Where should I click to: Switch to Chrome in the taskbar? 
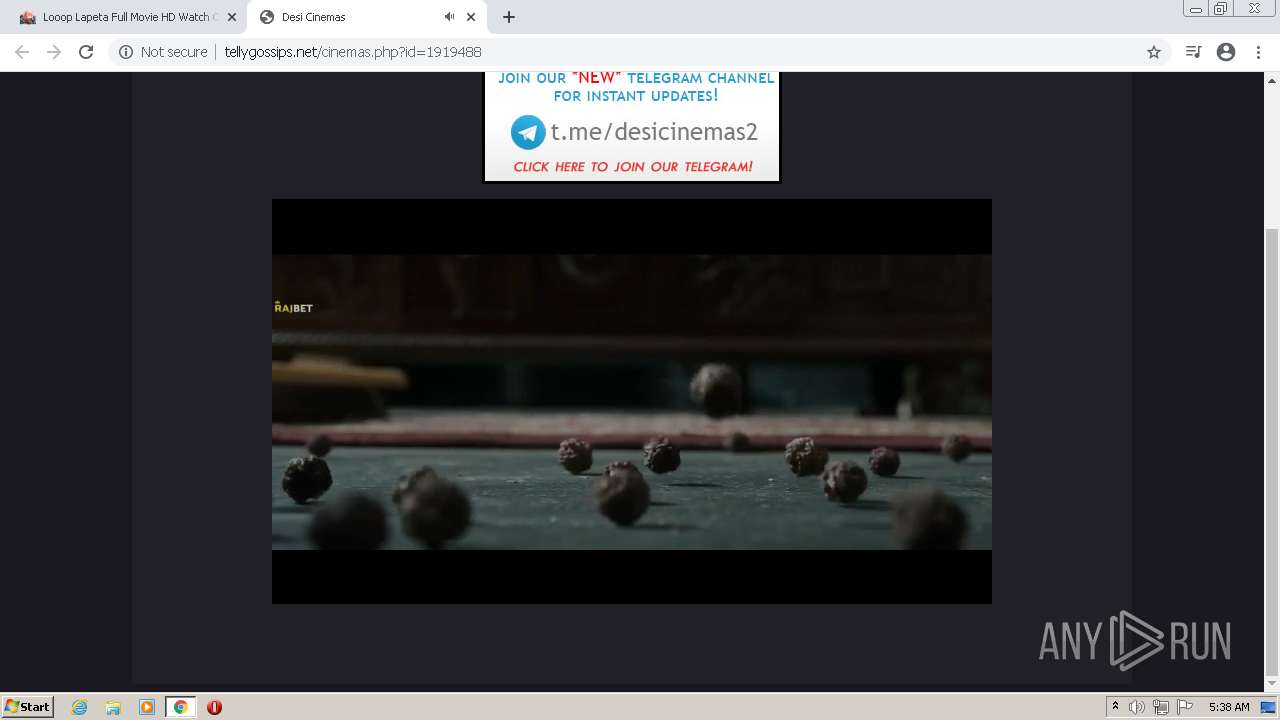[x=181, y=707]
